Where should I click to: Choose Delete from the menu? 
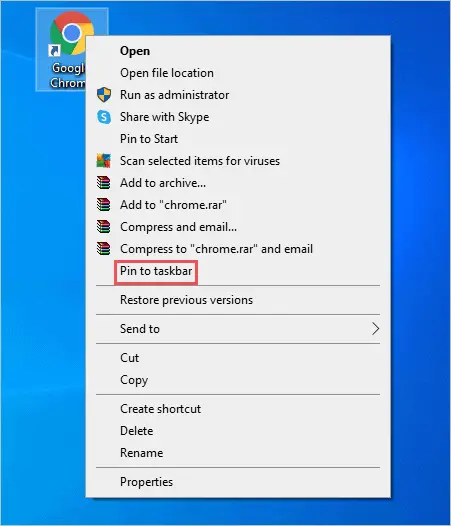pos(238,431)
